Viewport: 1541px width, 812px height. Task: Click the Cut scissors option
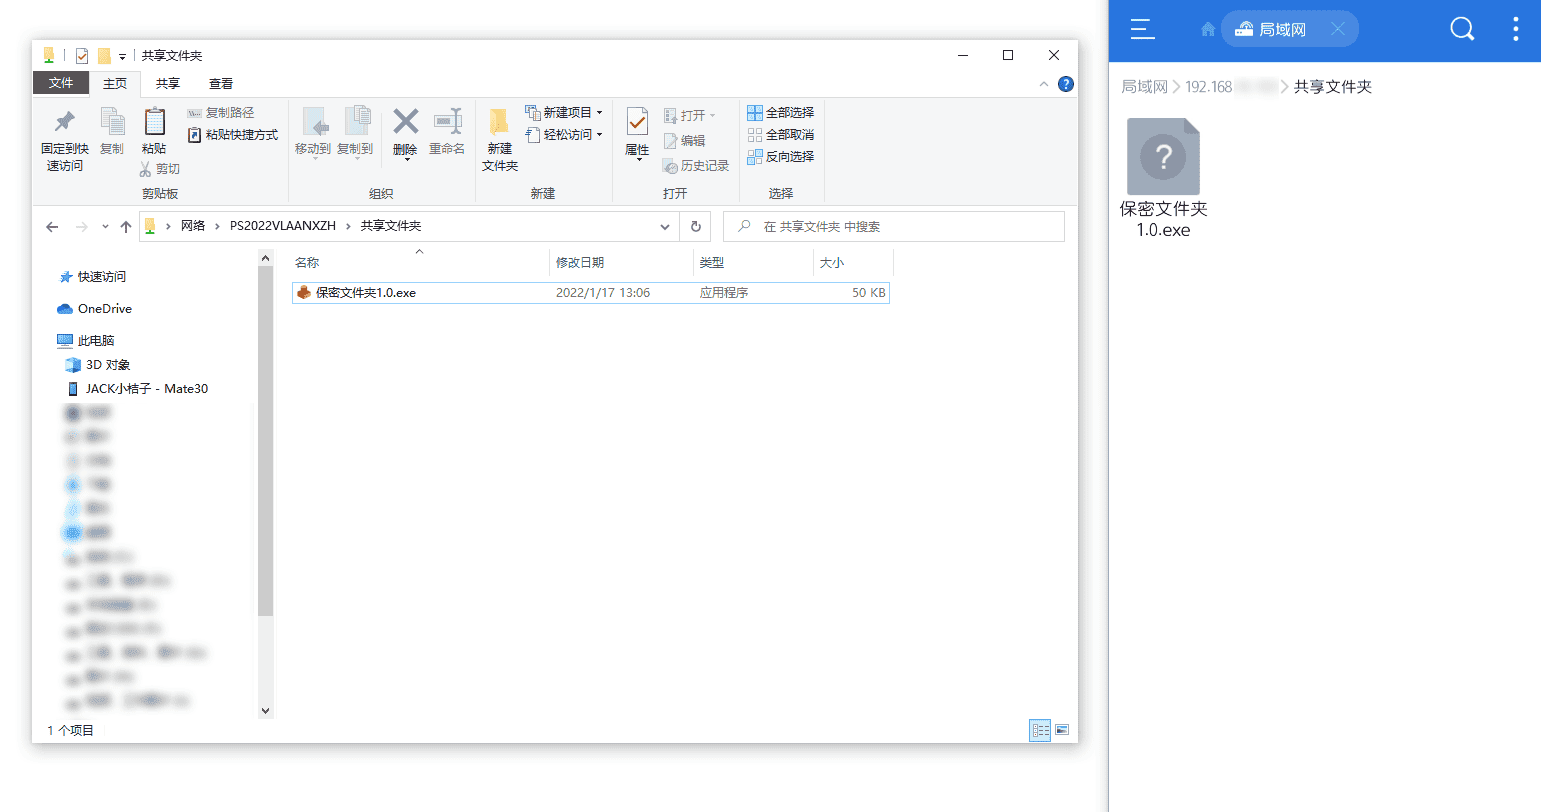tap(160, 169)
